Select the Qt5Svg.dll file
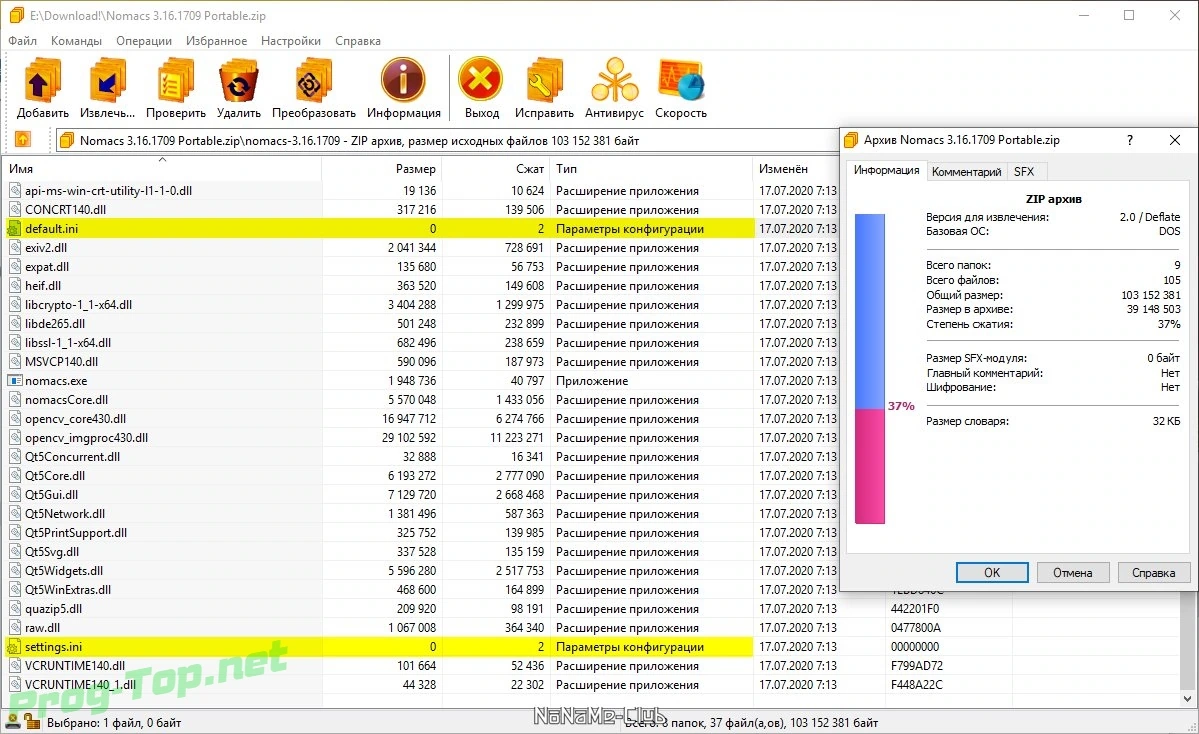 [51, 552]
